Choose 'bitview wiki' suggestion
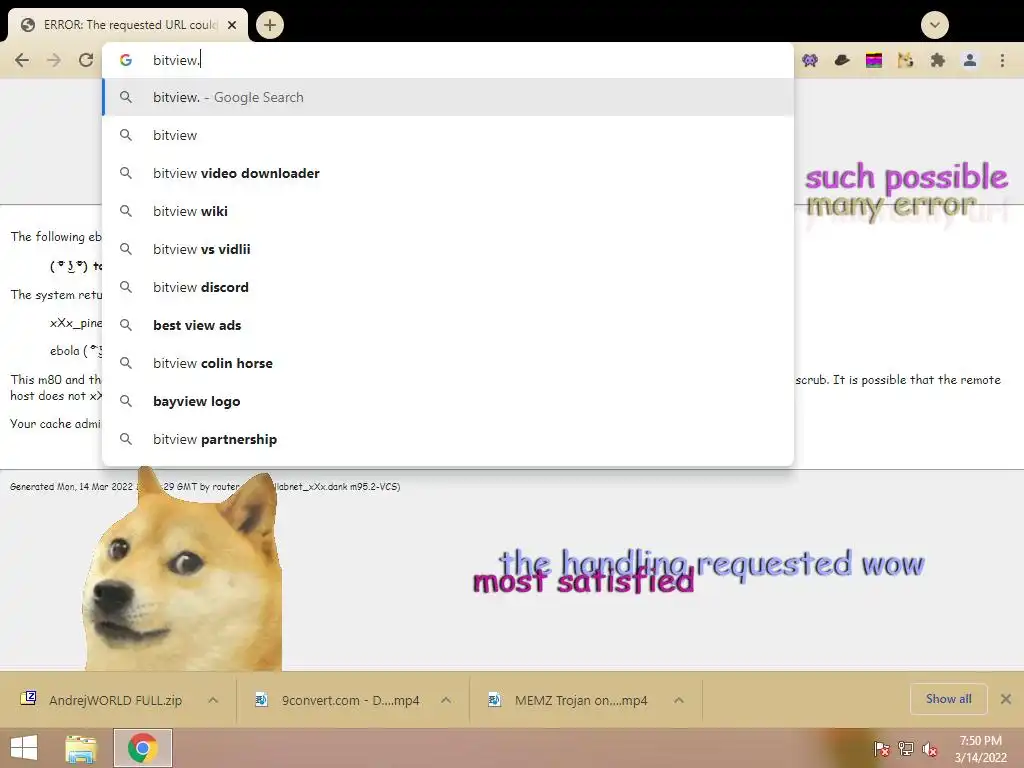Screen dimensions: 1024x768 pyautogui.click(x=448, y=211)
